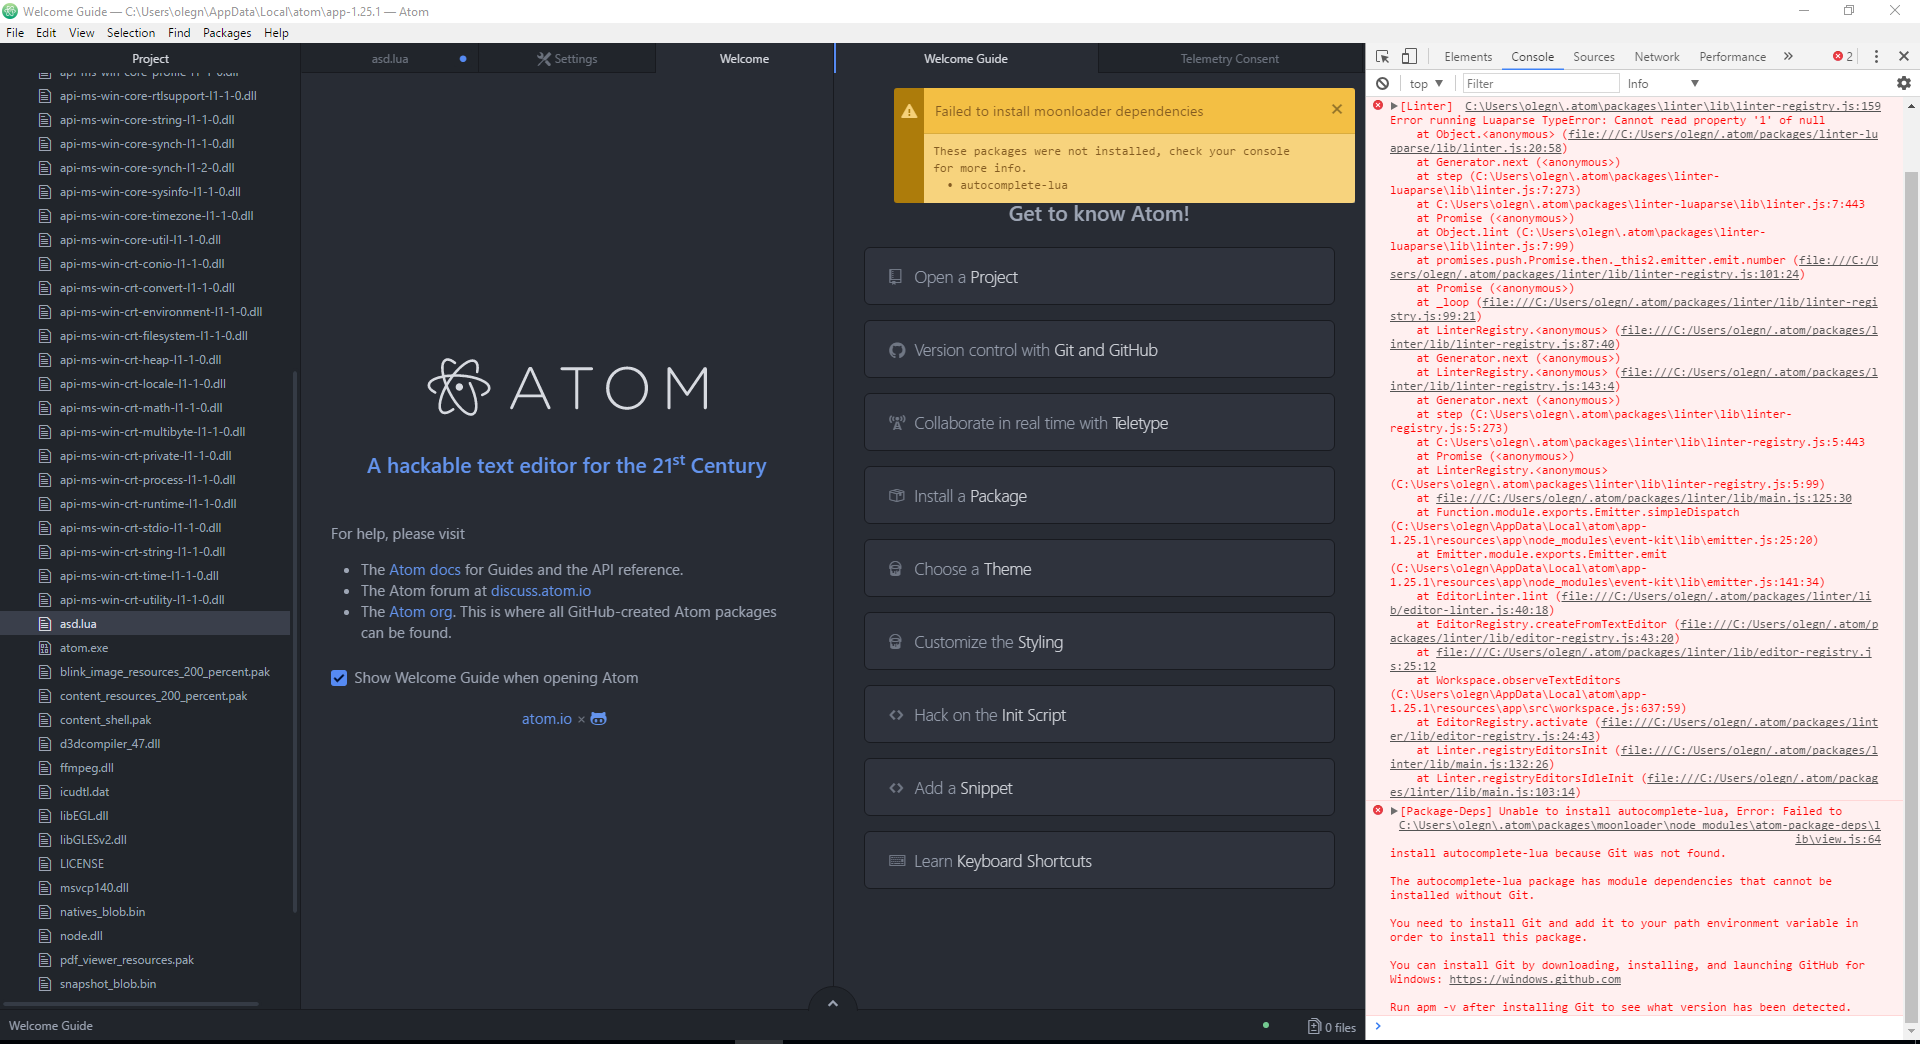Click the warning icon on the notification

(909, 111)
